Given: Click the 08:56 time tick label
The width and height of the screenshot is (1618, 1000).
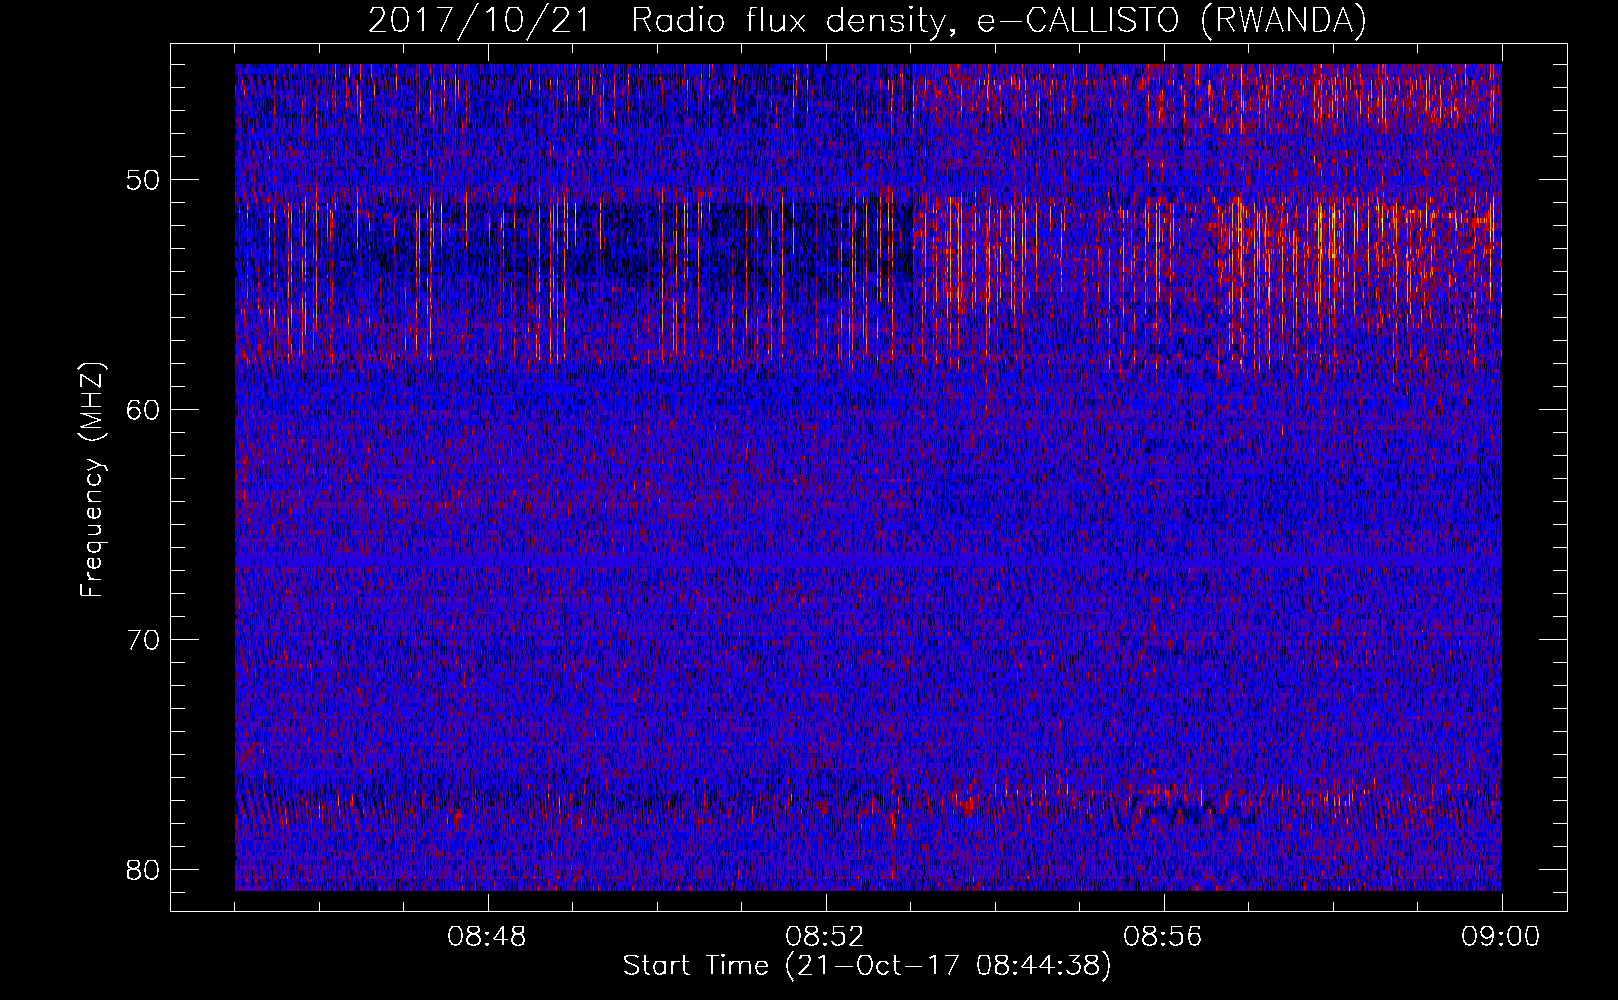Looking at the screenshot, I should pos(1163,937).
